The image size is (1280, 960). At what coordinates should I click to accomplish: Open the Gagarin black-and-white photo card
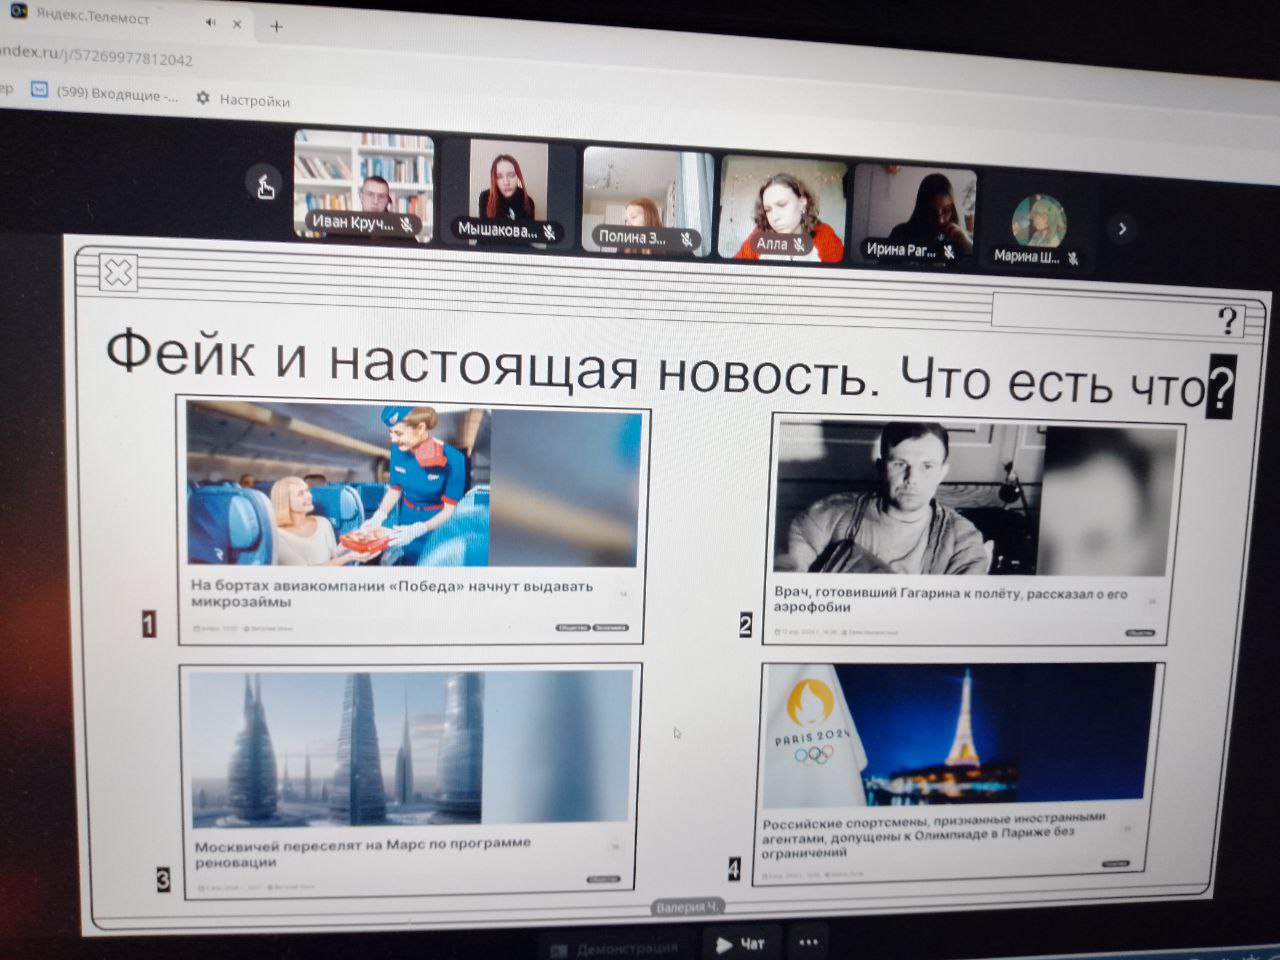point(978,499)
